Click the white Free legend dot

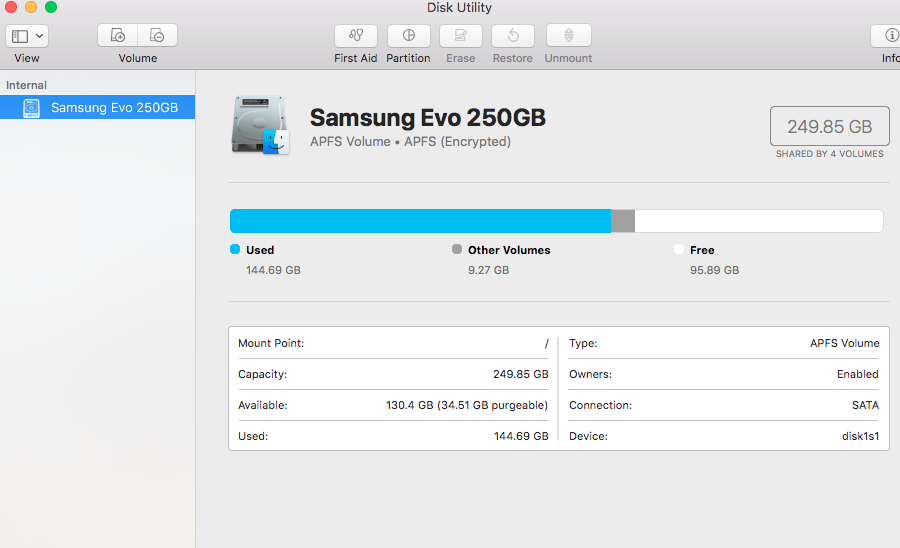(679, 249)
